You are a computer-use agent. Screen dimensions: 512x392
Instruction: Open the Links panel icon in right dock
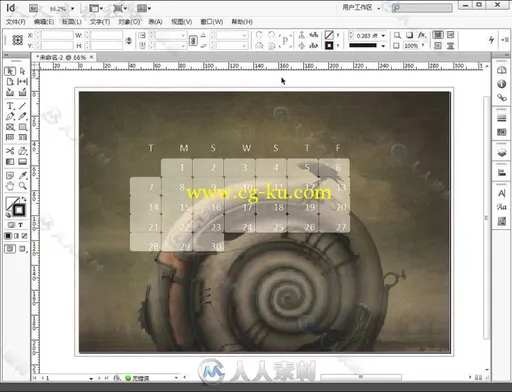[x=501, y=97]
